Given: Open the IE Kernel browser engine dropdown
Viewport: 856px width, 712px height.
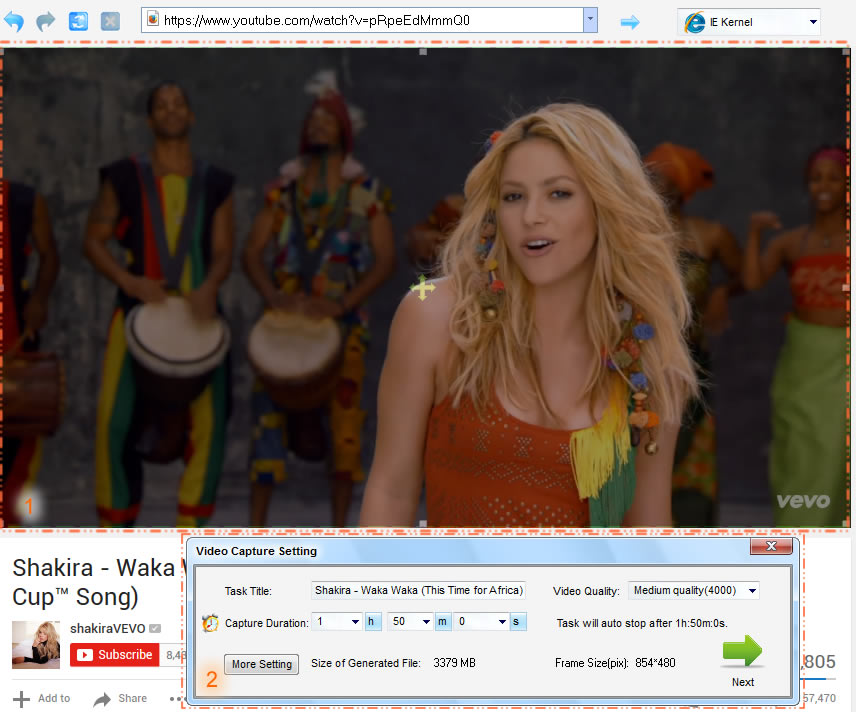Looking at the screenshot, I should coord(813,22).
